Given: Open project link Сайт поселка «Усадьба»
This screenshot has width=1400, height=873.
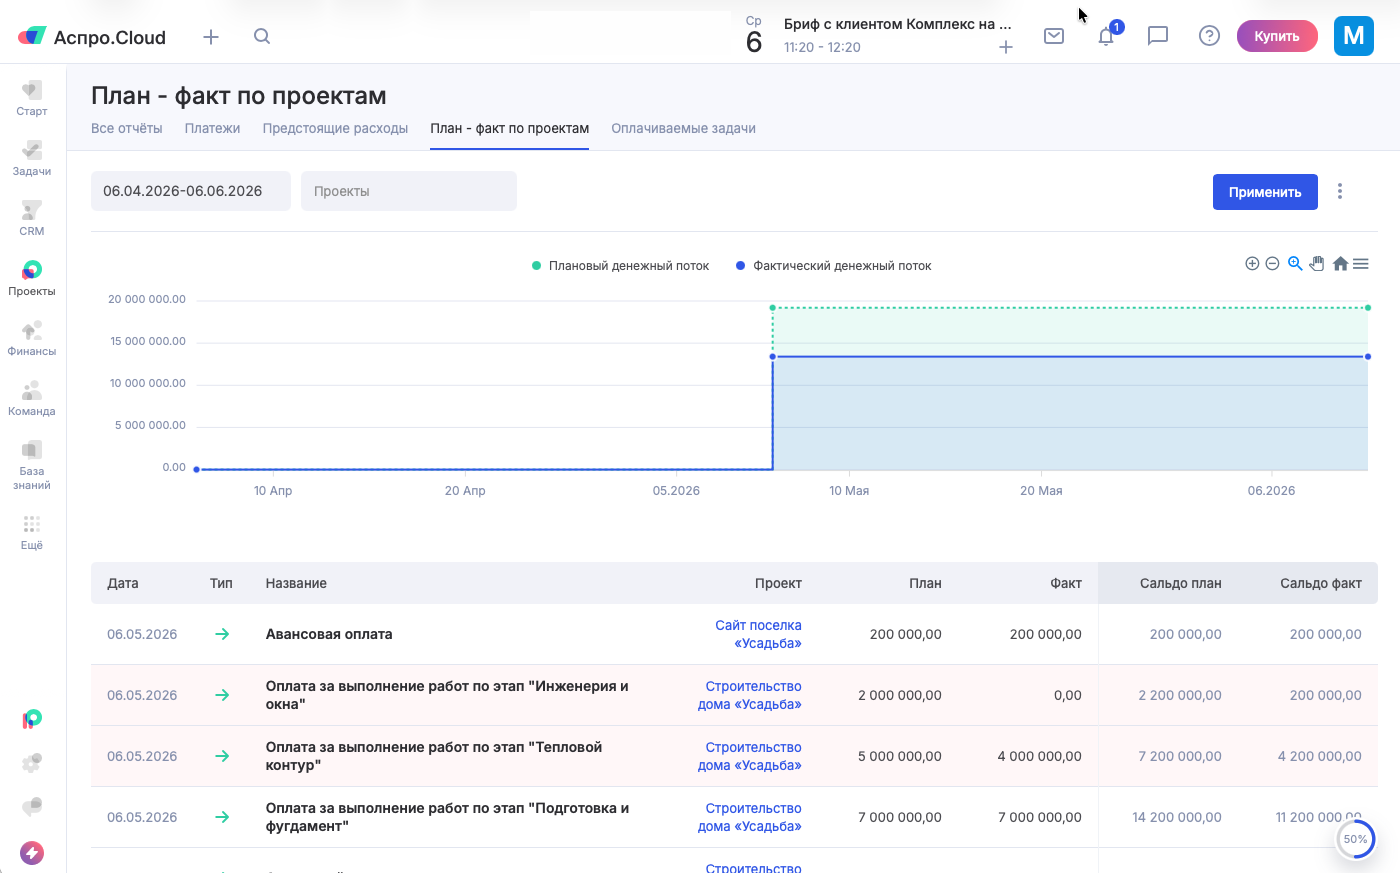Looking at the screenshot, I should pos(758,634).
